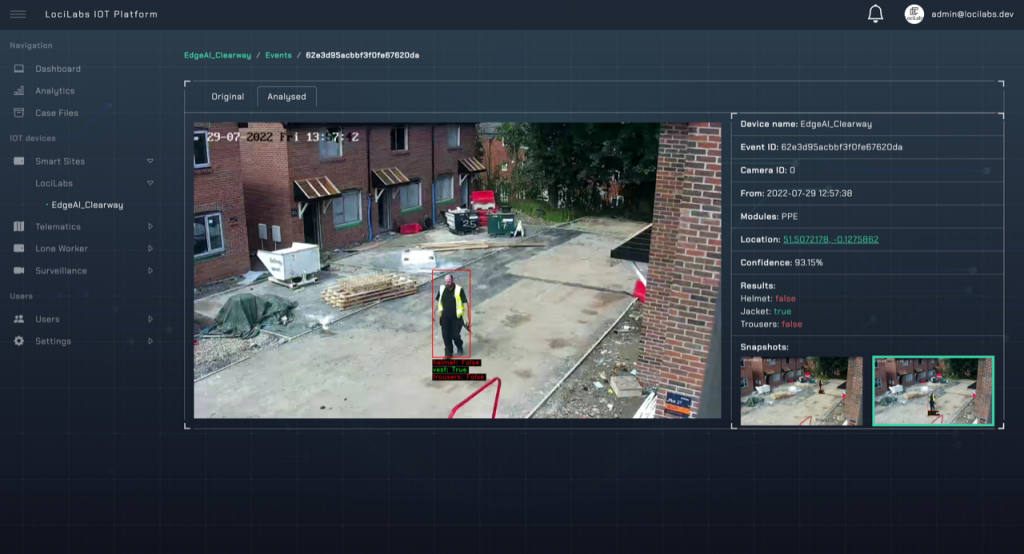Select the Analysed tab
The height and width of the screenshot is (554, 1024).
point(287,97)
